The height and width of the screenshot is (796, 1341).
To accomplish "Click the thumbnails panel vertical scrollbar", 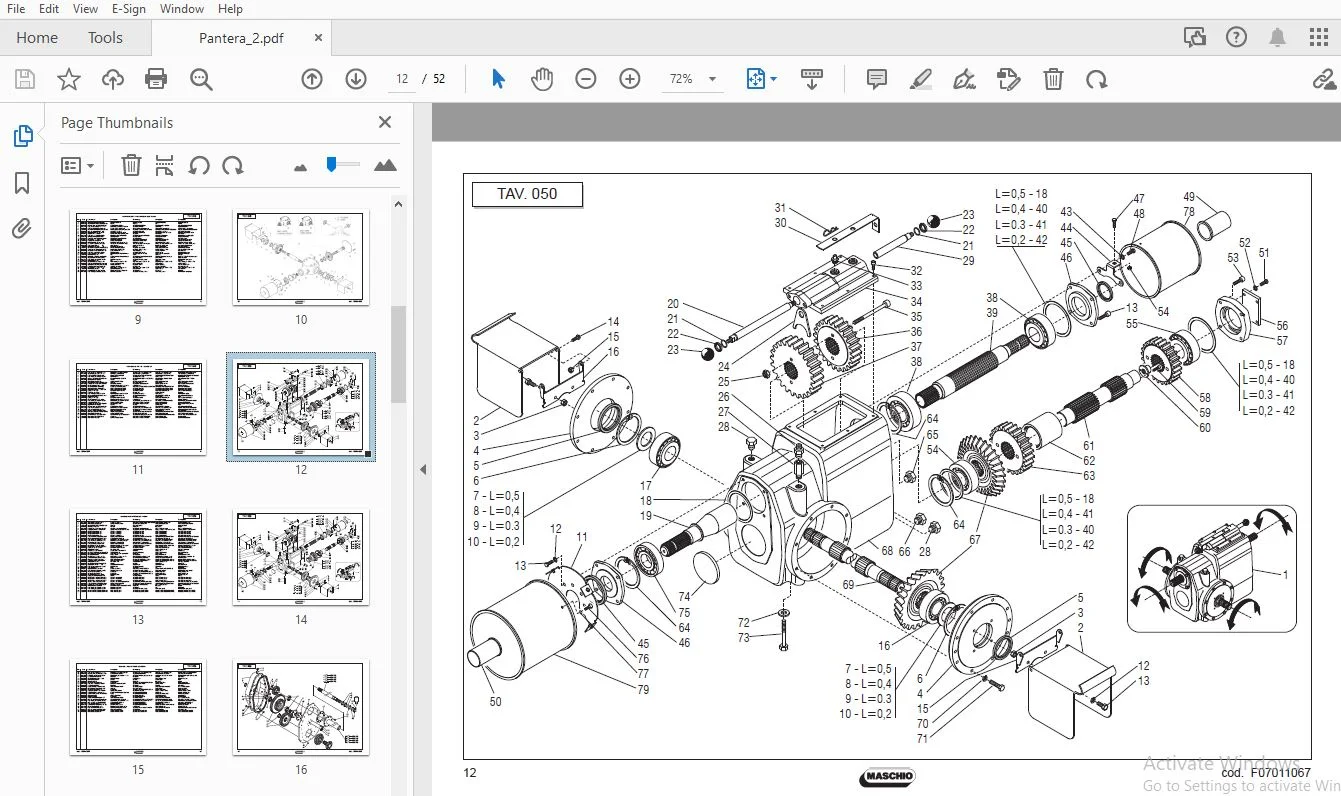I will pyautogui.click(x=398, y=353).
